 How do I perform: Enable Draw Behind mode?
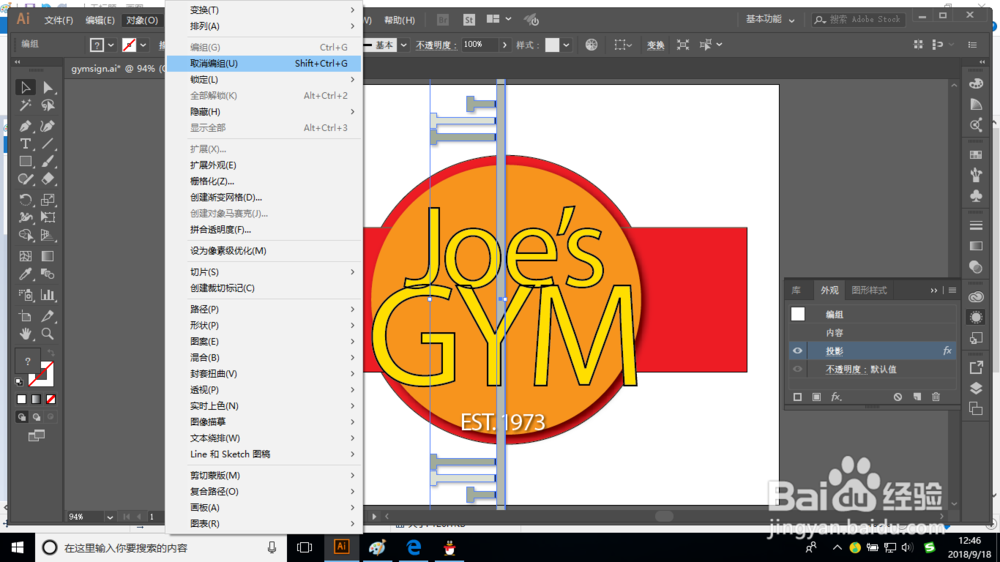(36, 417)
